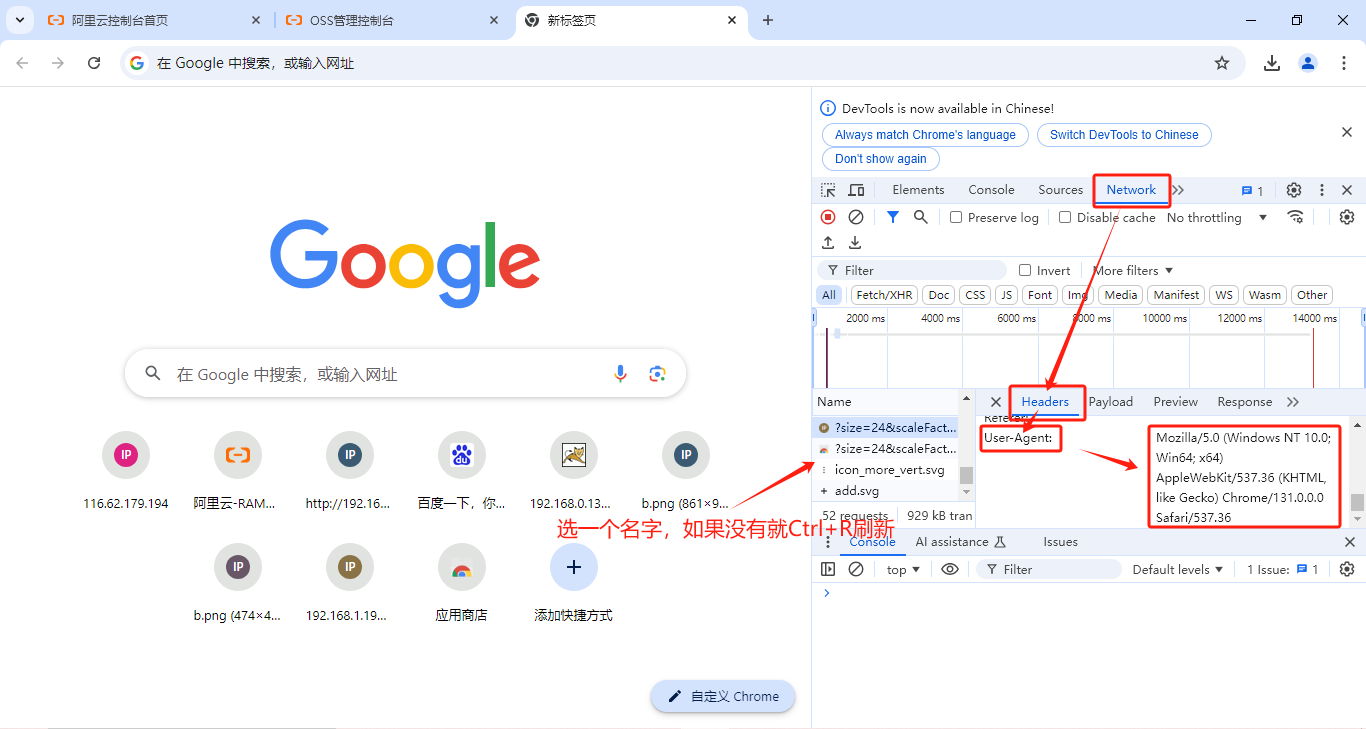Clear the network log
This screenshot has width=1366, height=729.
point(856,217)
